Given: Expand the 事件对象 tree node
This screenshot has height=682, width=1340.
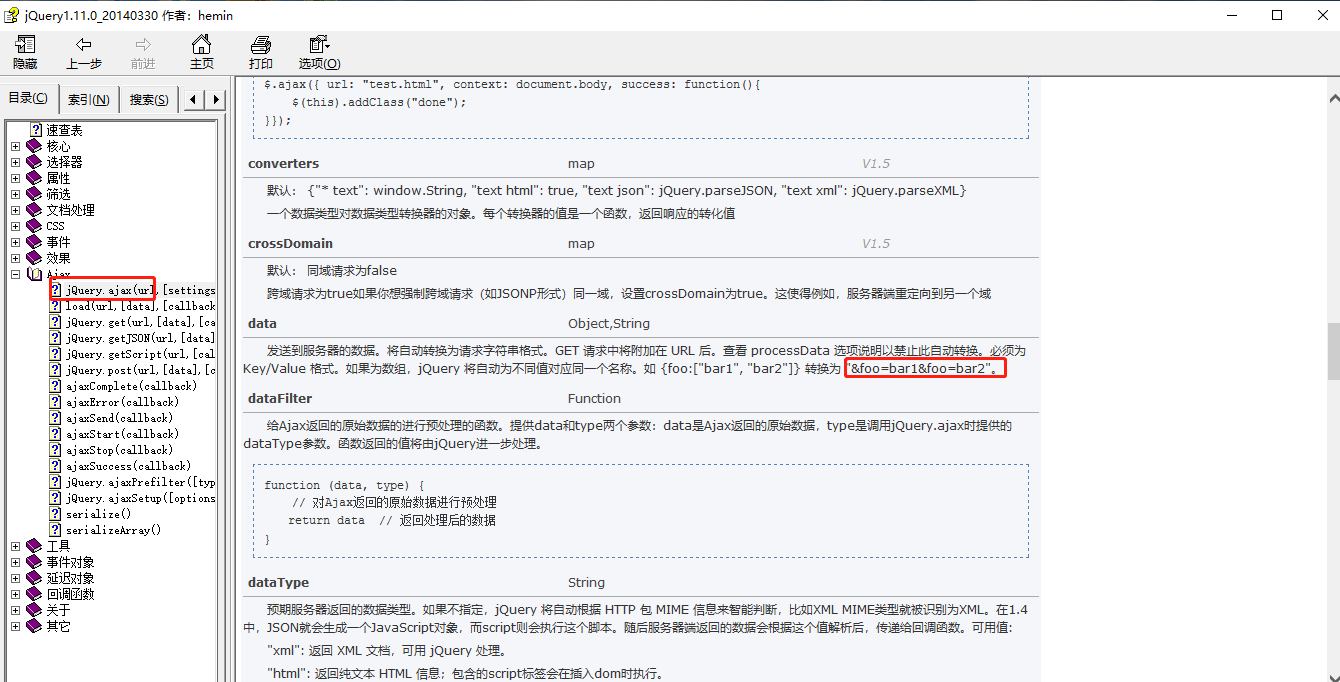Looking at the screenshot, I should pos(15,562).
